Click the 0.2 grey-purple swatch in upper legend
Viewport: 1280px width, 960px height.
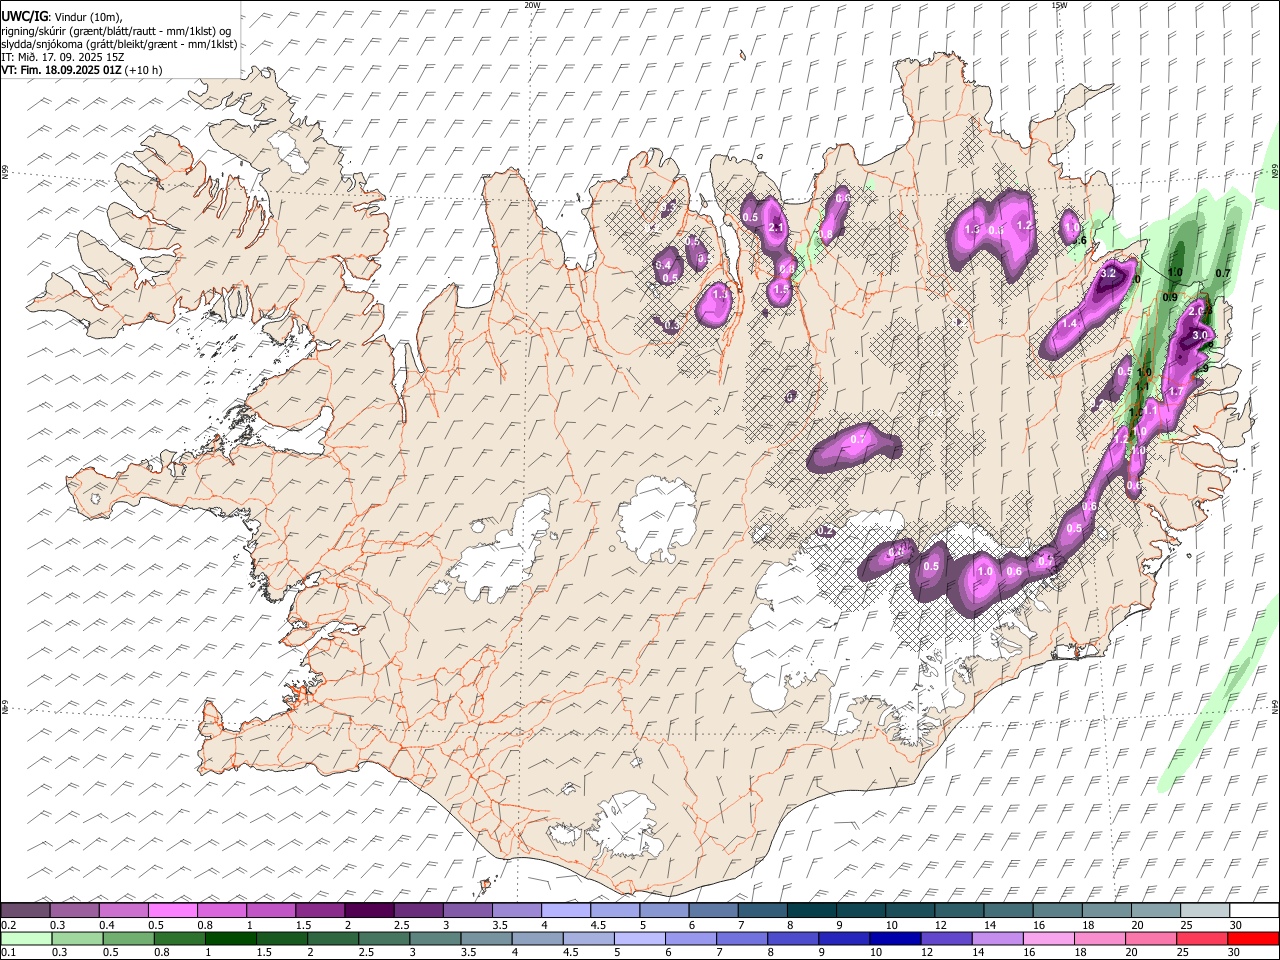click(x=26, y=911)
